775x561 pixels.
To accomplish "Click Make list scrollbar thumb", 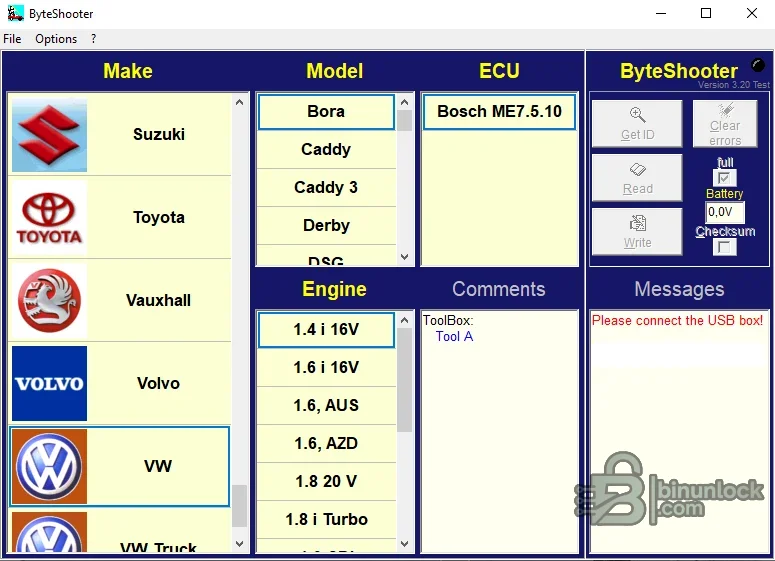I will tap(240, 506).
